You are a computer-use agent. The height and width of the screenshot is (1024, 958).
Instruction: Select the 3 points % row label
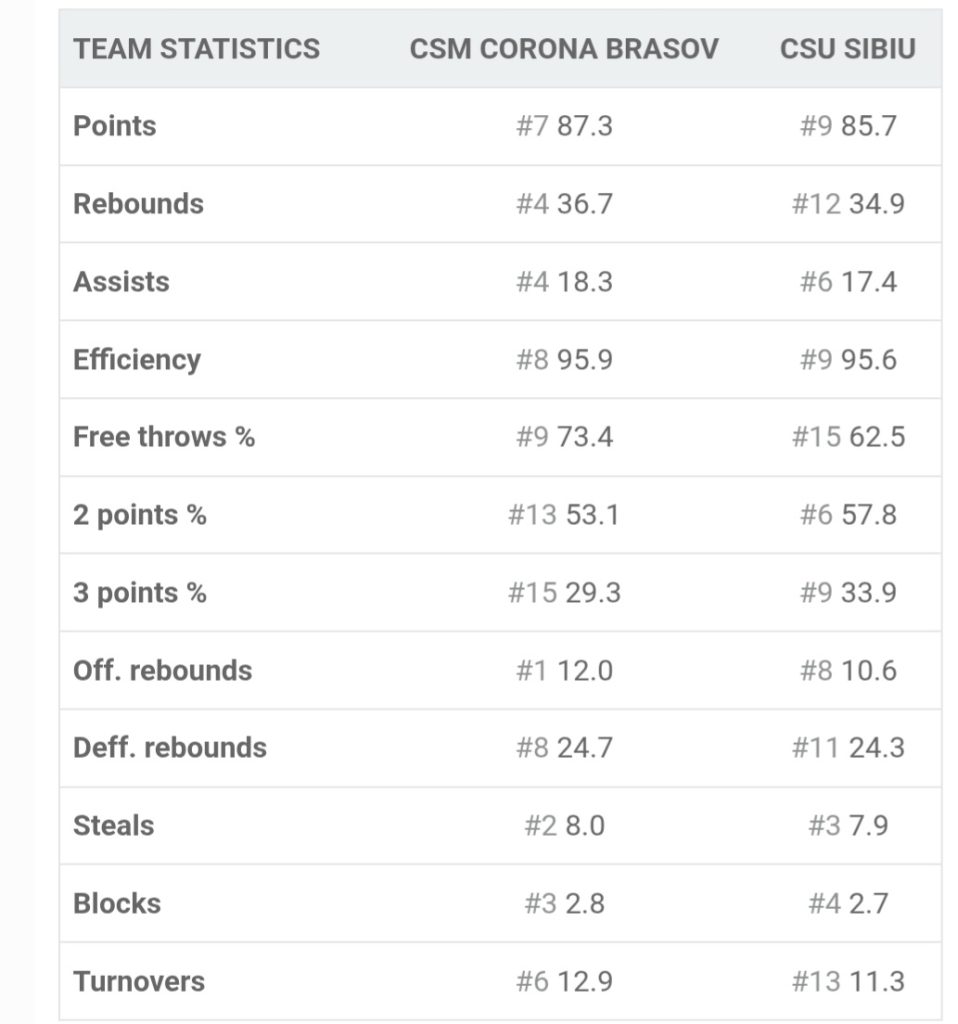(140, 593)
